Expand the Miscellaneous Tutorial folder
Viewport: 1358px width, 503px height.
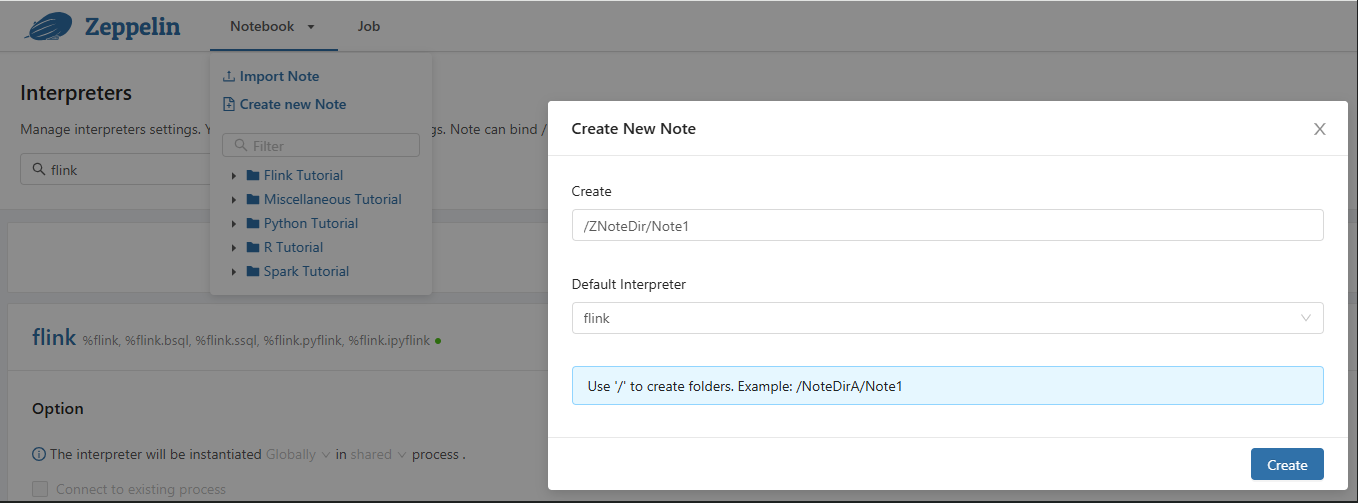point(233,199)
